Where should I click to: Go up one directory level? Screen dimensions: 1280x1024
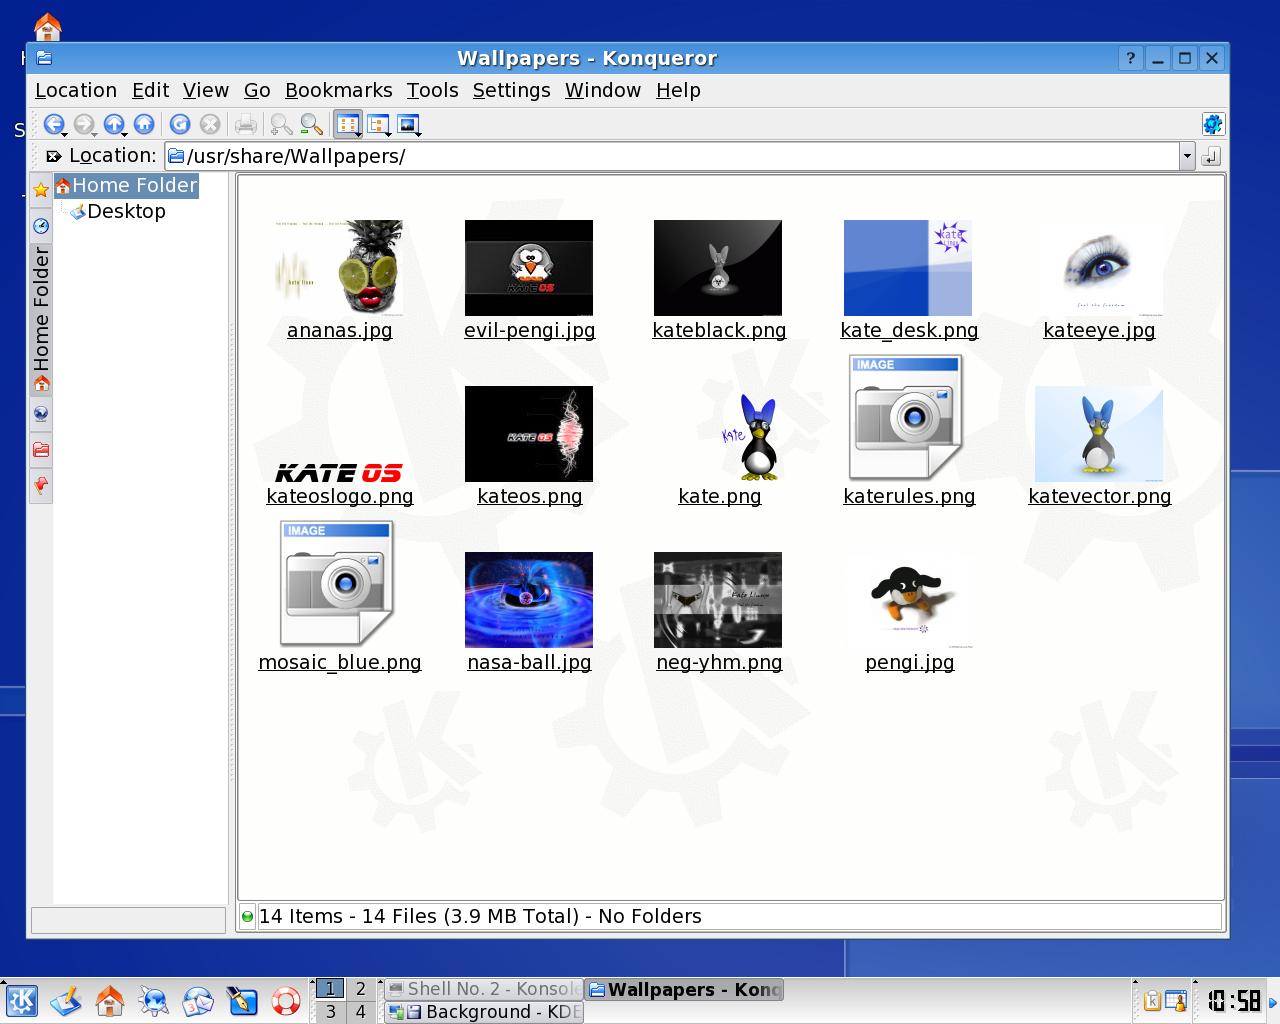[114, 124]
